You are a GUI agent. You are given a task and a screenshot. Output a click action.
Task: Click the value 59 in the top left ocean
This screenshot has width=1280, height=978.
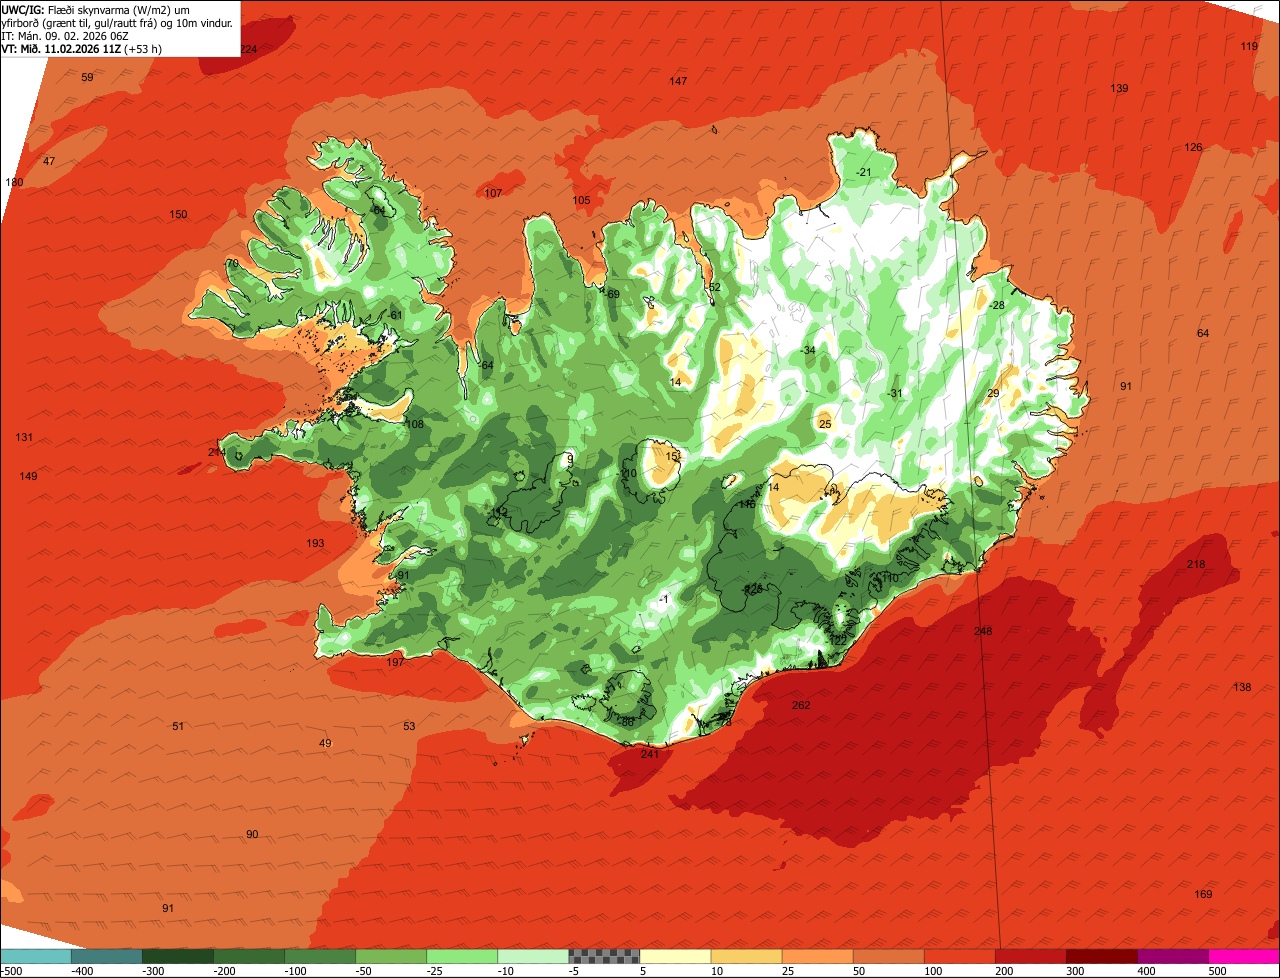87,77
